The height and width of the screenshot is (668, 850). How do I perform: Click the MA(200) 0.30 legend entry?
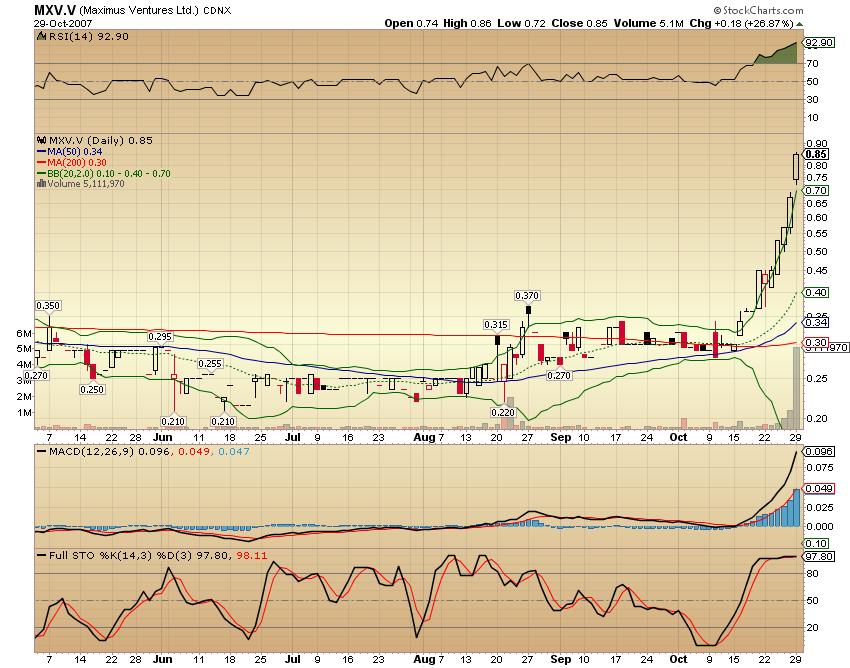coord(76,163)
